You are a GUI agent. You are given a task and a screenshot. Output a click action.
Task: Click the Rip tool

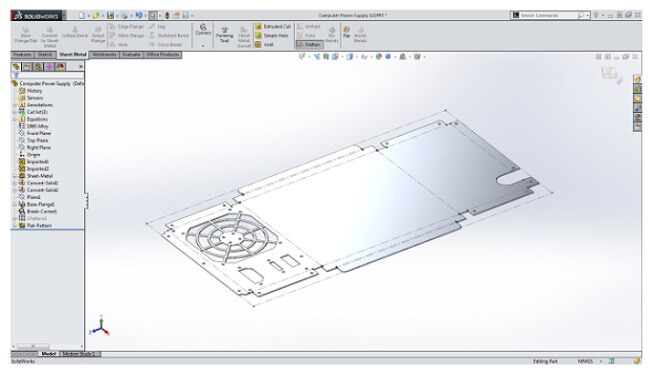coord(346,32)
